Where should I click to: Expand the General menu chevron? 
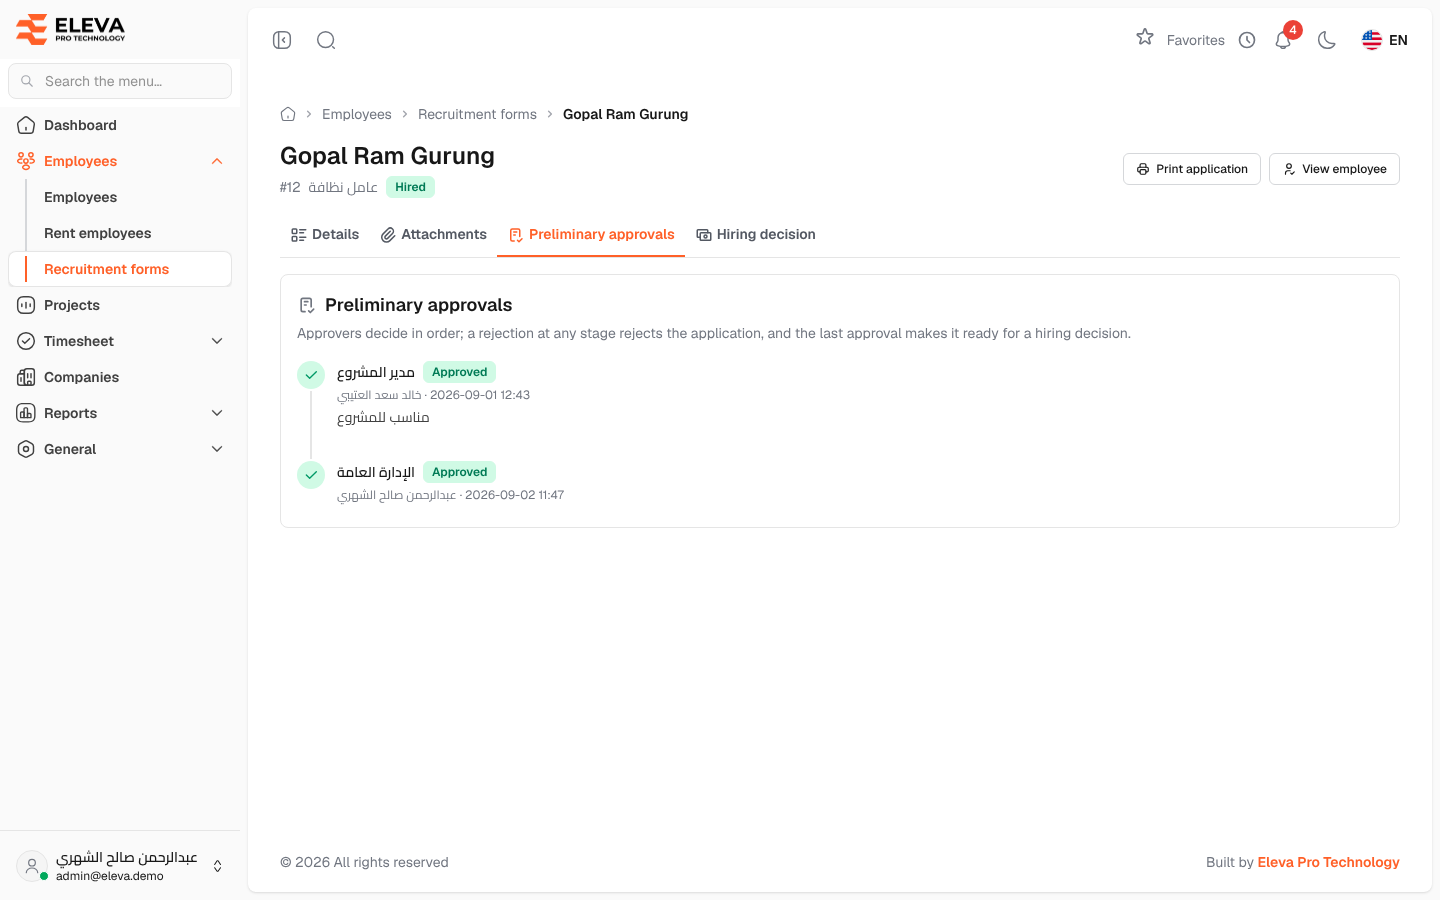(x=217, y=449)
